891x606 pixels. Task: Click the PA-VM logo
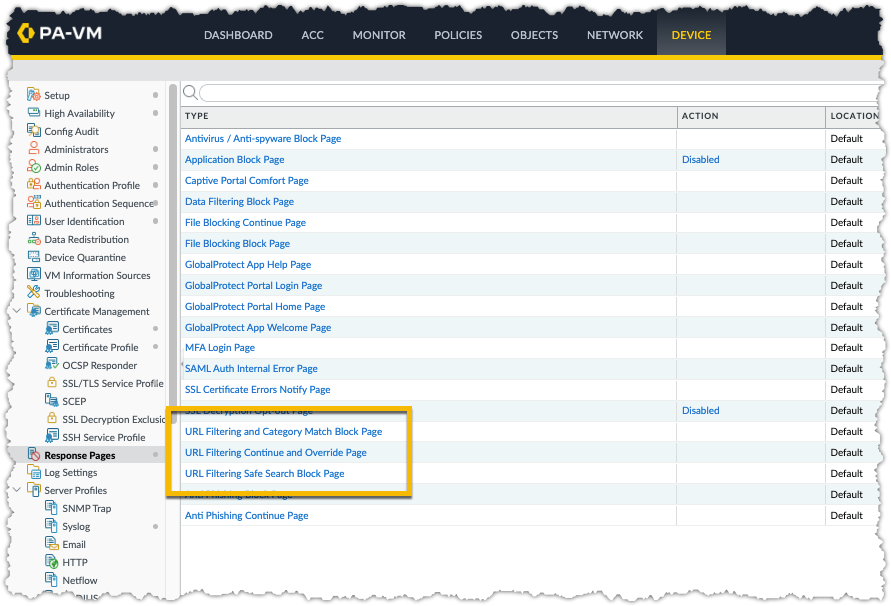[60, 35]
